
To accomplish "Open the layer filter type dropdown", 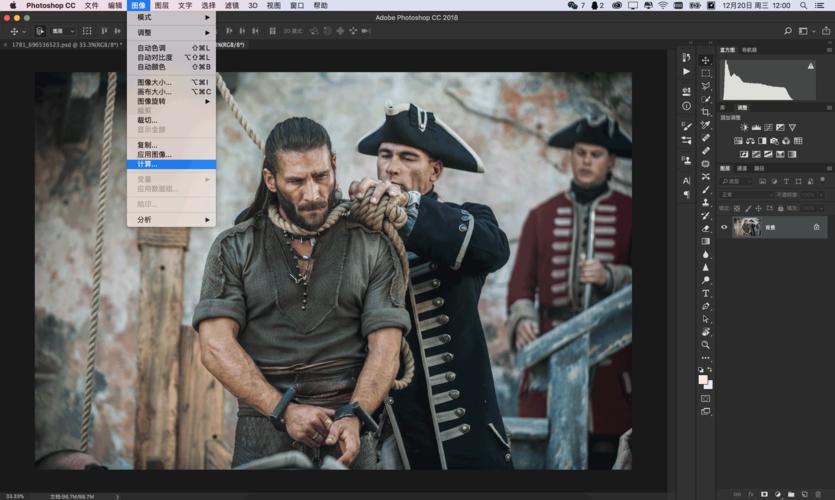I will (736, 181).
